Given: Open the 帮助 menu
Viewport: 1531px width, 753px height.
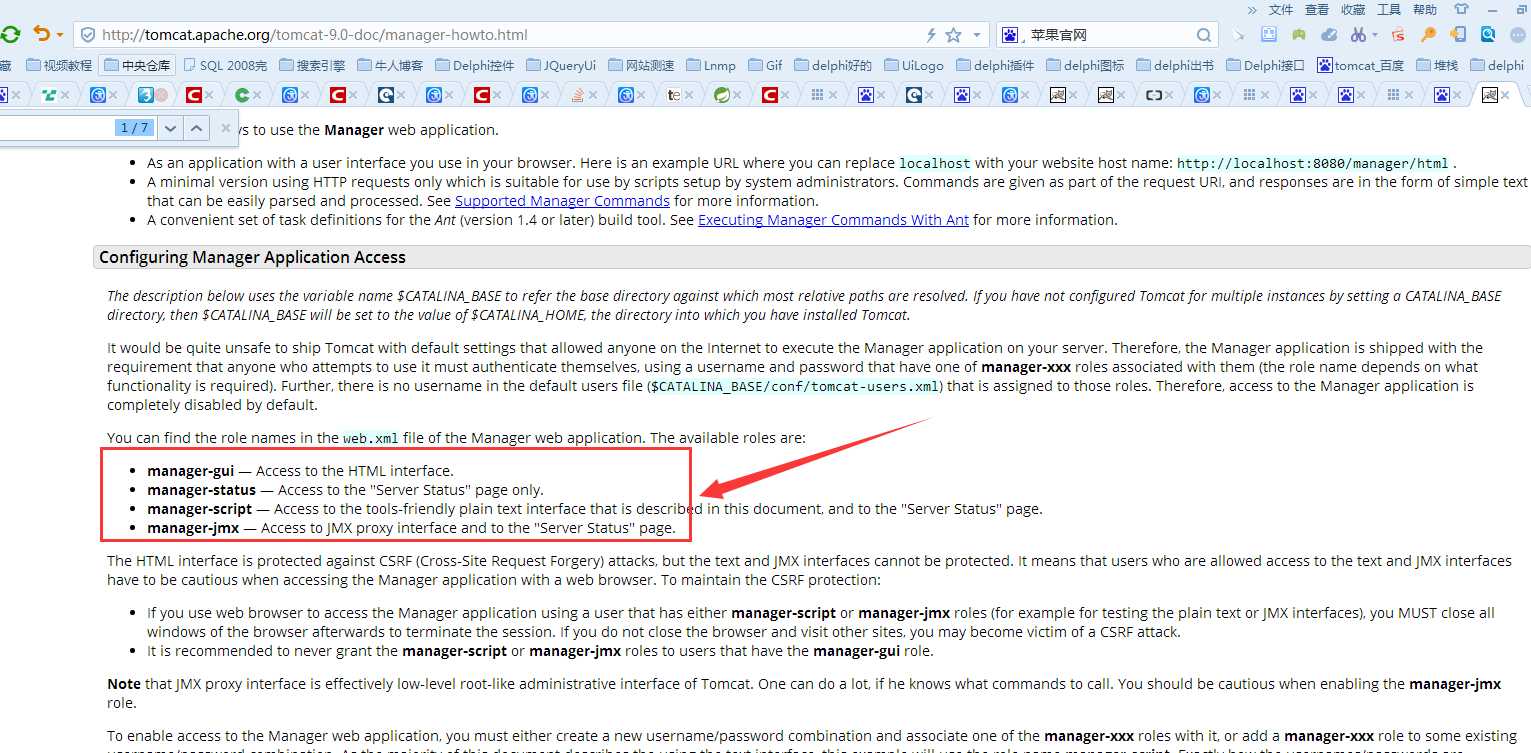Looking at the screenshot, I should point(1425,9).
